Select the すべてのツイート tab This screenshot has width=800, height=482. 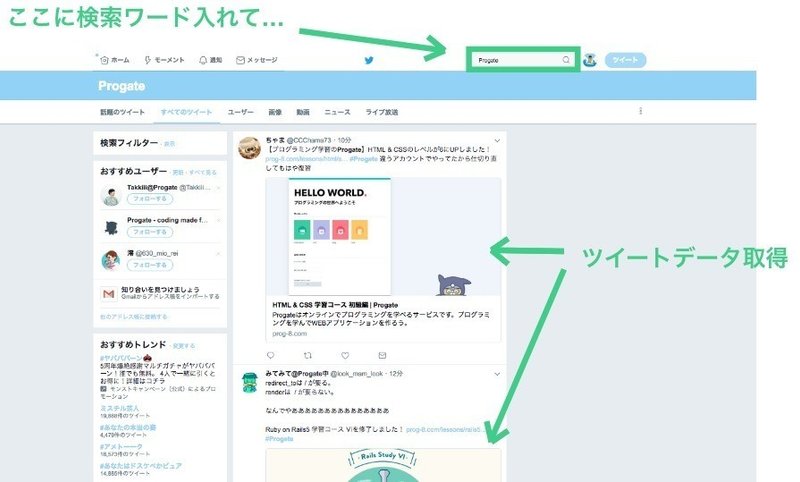coord(186,112)
